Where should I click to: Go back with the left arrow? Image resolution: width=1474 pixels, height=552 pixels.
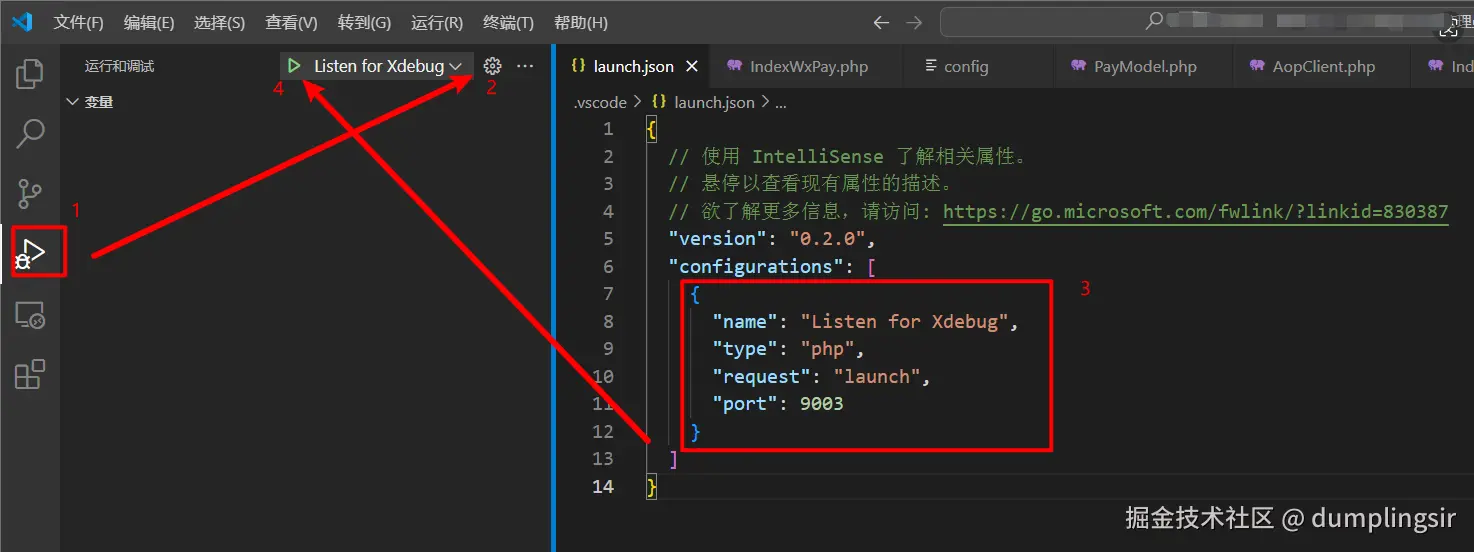(880, 22)
